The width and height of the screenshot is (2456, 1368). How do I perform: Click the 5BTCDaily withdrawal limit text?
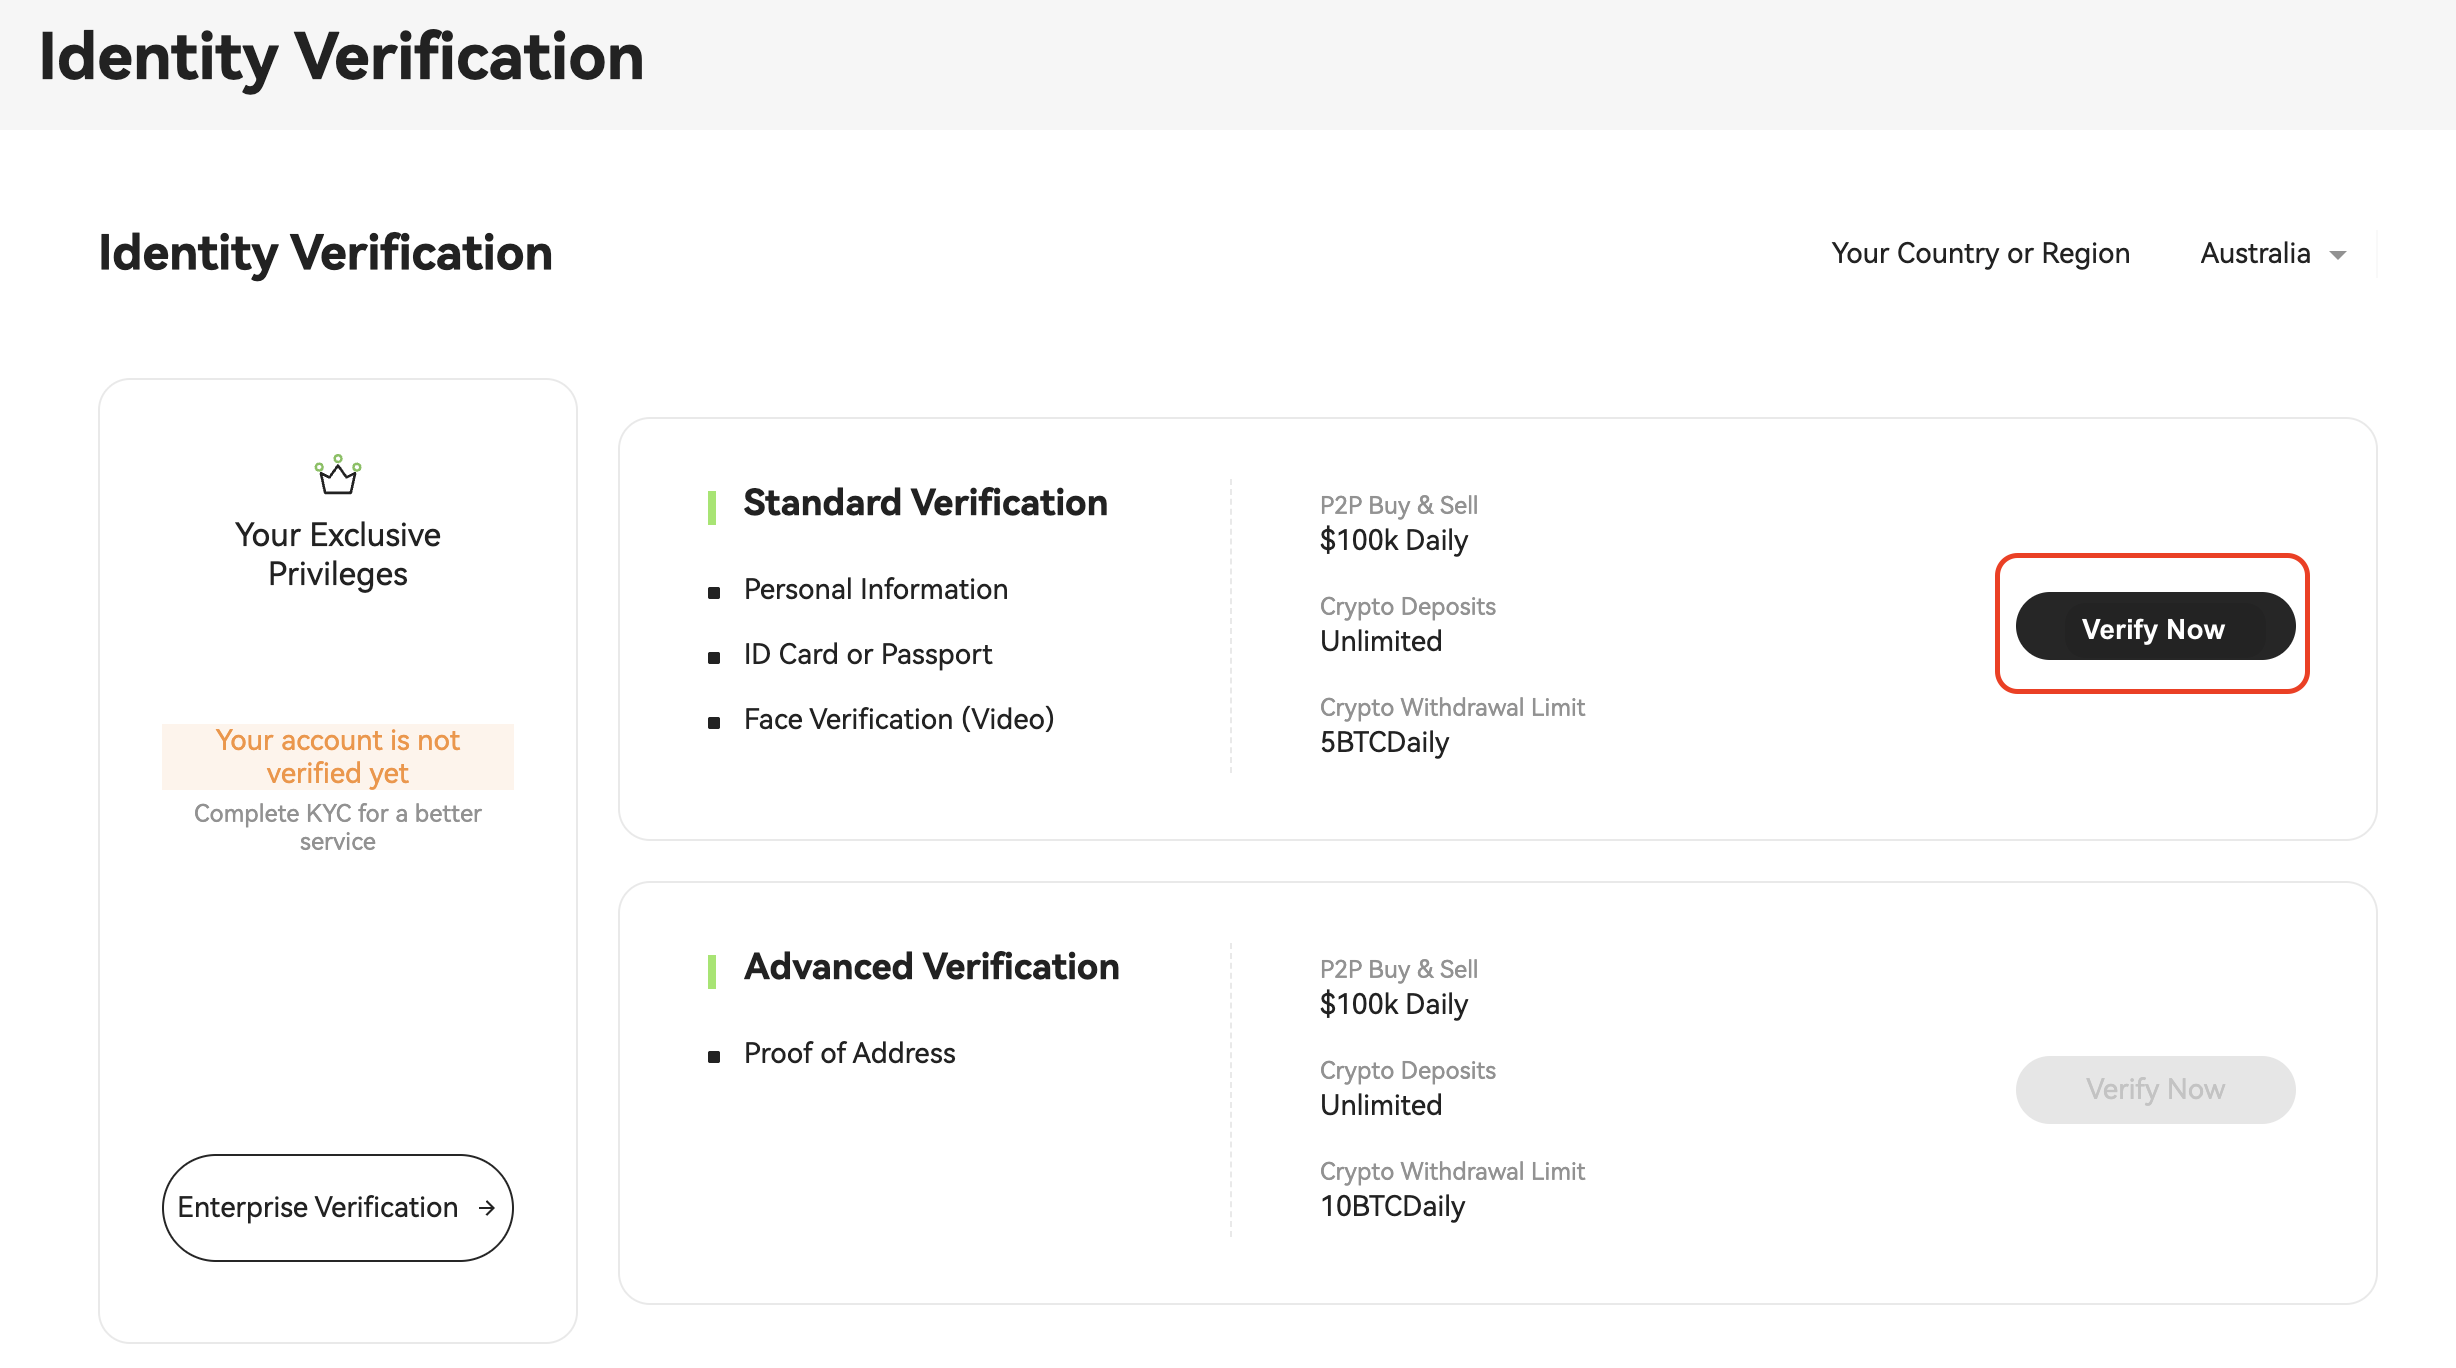(1384, 743)
